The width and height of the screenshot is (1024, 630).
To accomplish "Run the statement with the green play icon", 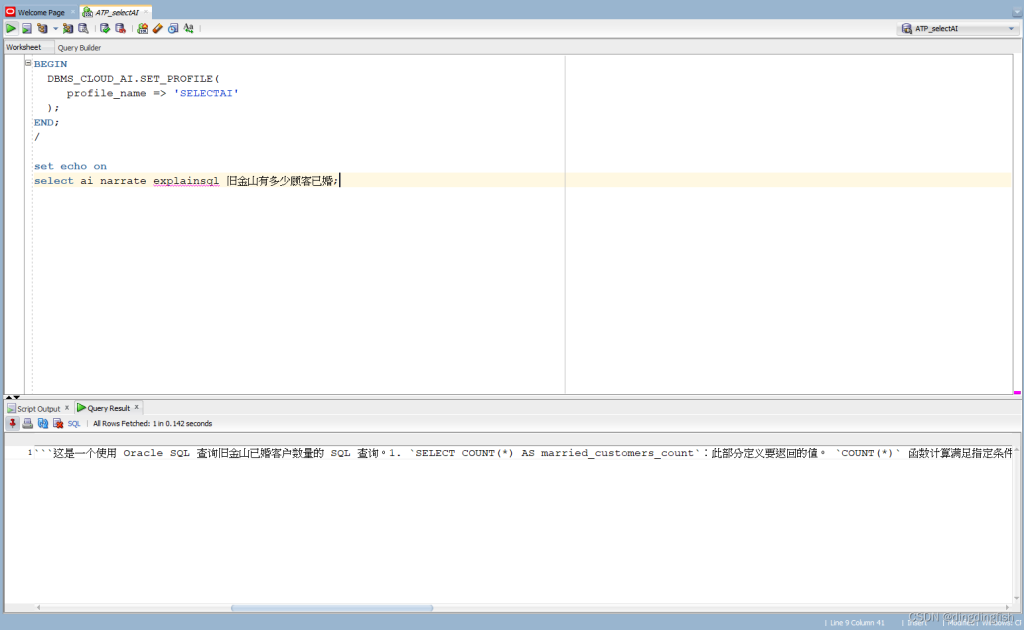I will (11, 28).
